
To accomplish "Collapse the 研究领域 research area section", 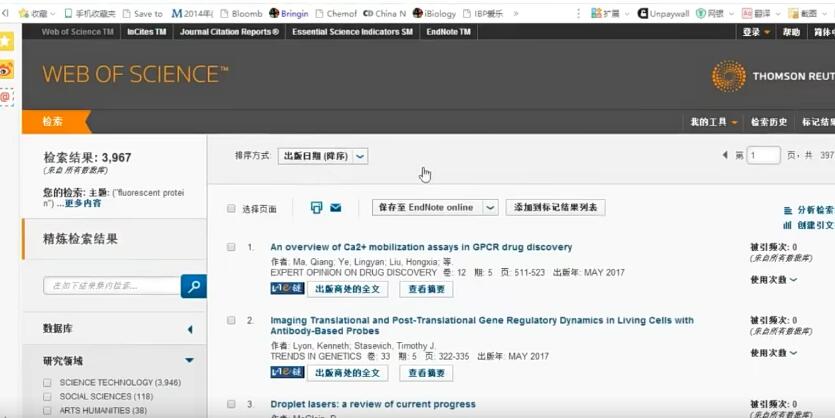I will [x=189, y=360].
